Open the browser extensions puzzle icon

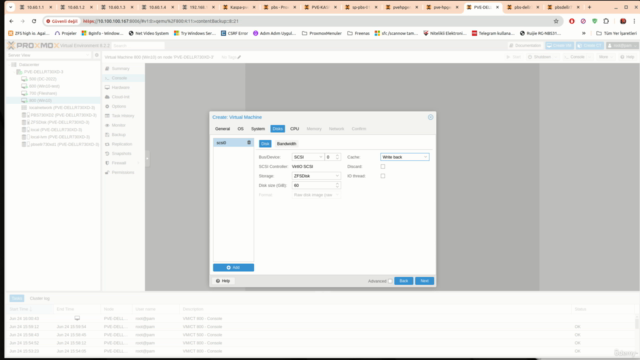[x=606, y=21]
